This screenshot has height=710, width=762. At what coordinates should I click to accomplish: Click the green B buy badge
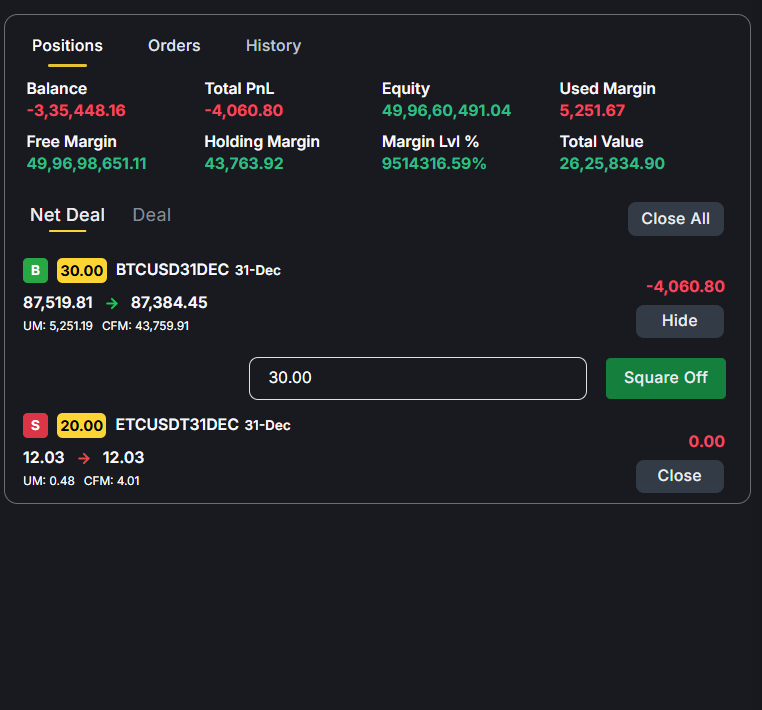coord(35,270)
